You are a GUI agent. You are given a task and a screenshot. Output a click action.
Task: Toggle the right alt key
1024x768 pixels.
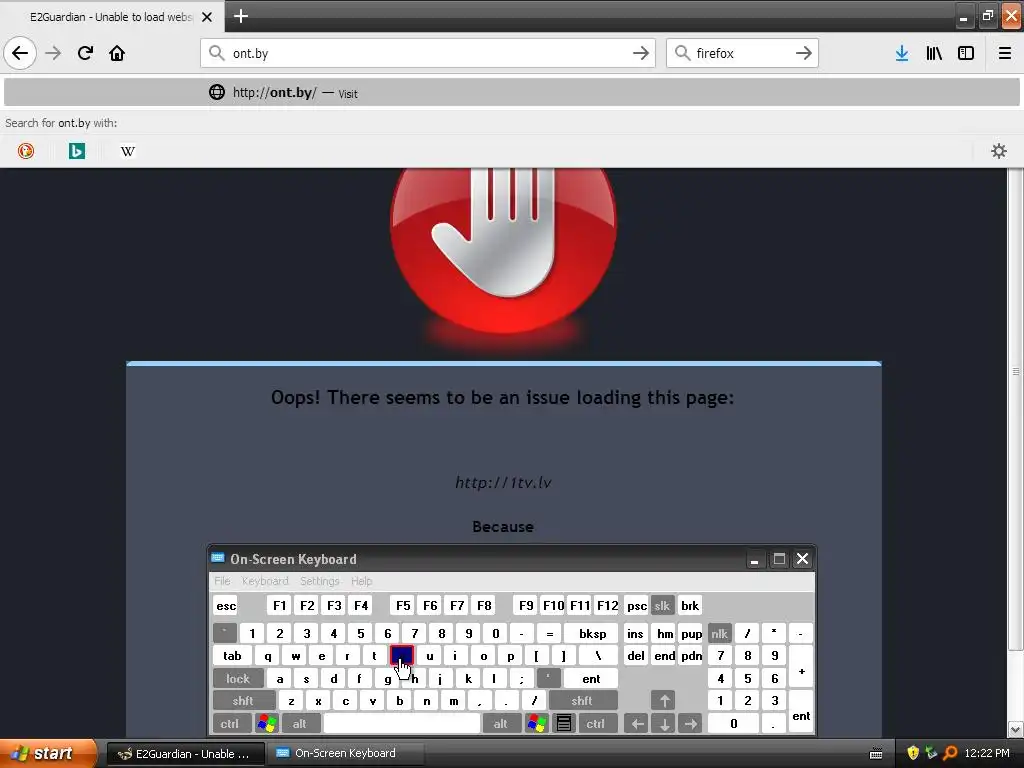click(501, 724)
